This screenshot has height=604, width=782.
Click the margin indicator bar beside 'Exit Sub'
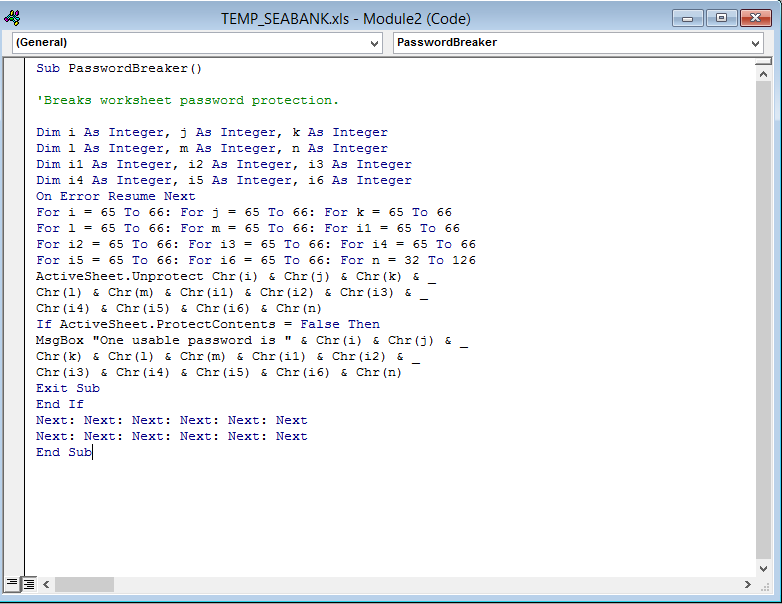point(14,388)
